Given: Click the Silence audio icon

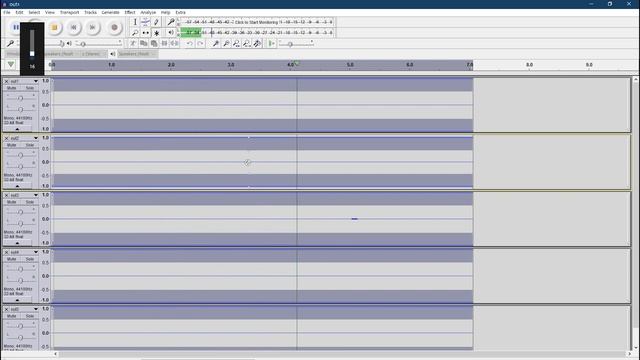Looking at the screenshot, I should coord(174,43).
